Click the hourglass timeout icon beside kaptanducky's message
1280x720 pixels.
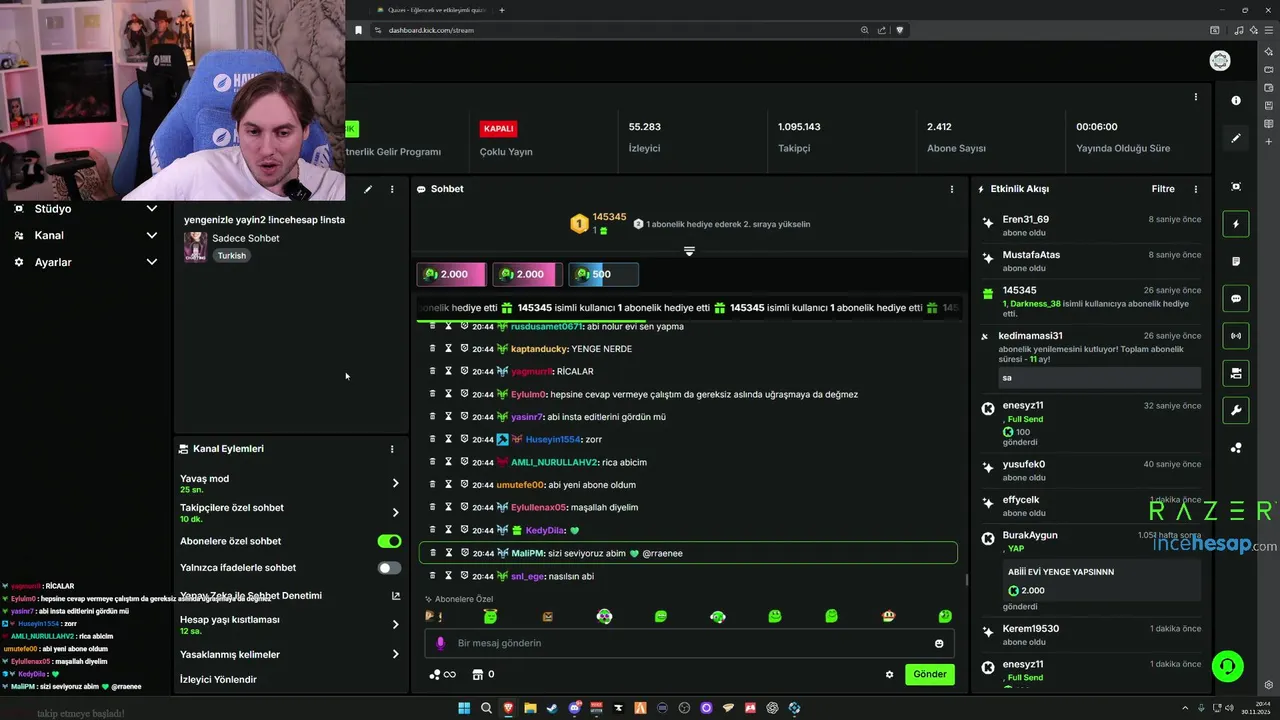coord(448,348)
